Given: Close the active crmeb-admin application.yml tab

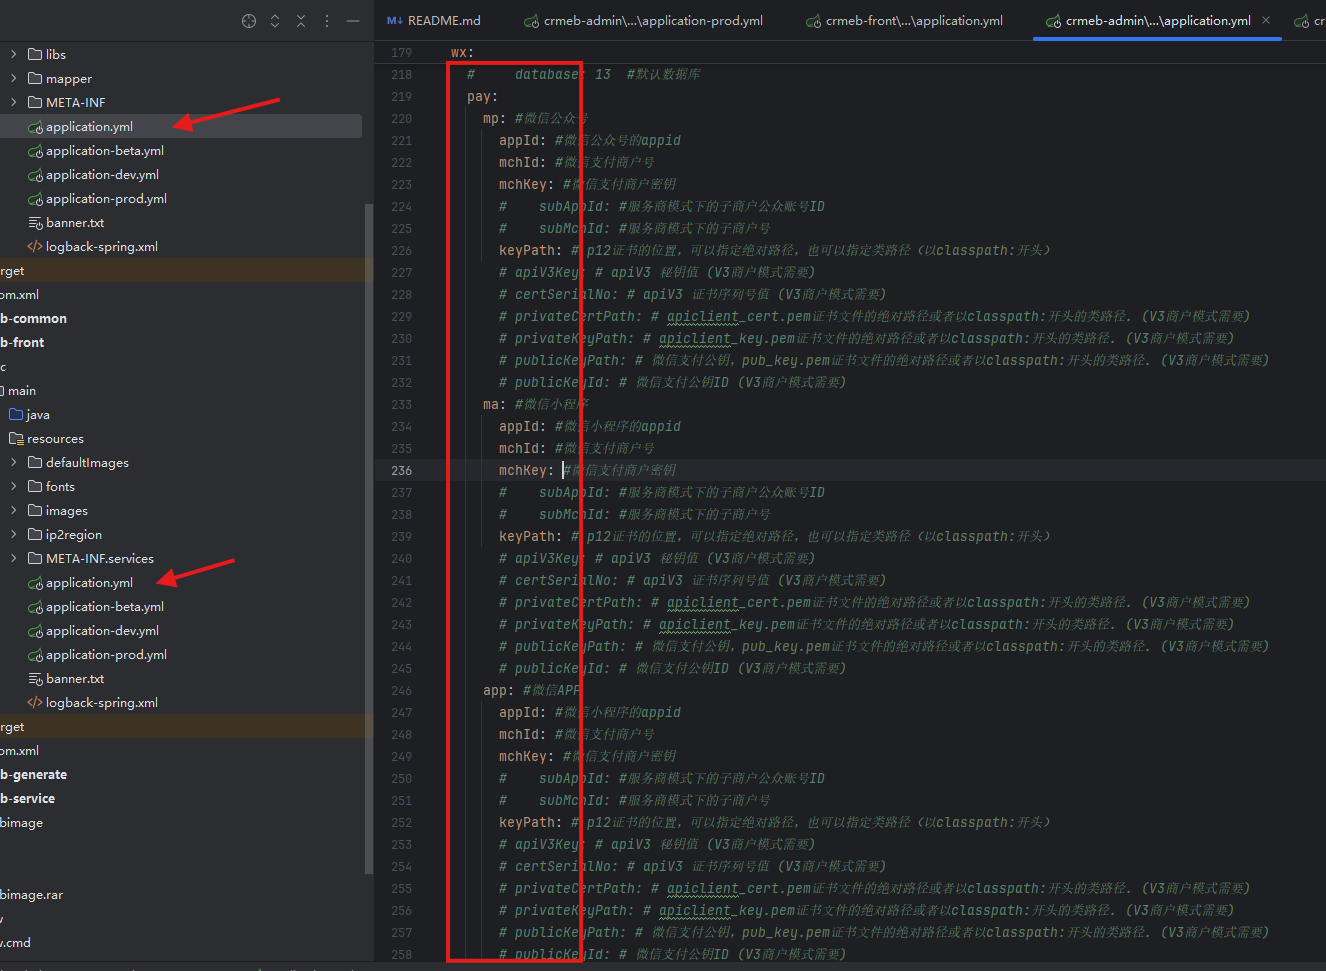Looking at the screenshot, I should (x=1266, y=20).
